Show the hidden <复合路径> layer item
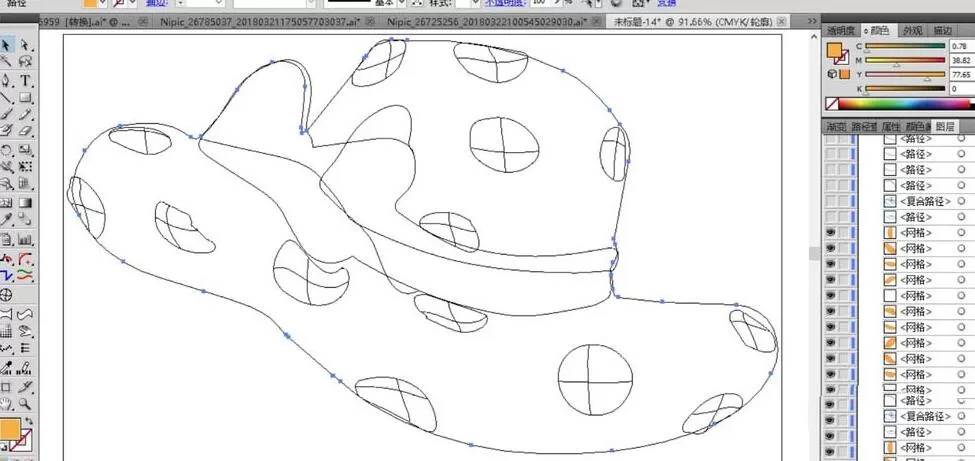Screen dimensions: 975x461 click(830, 201)
